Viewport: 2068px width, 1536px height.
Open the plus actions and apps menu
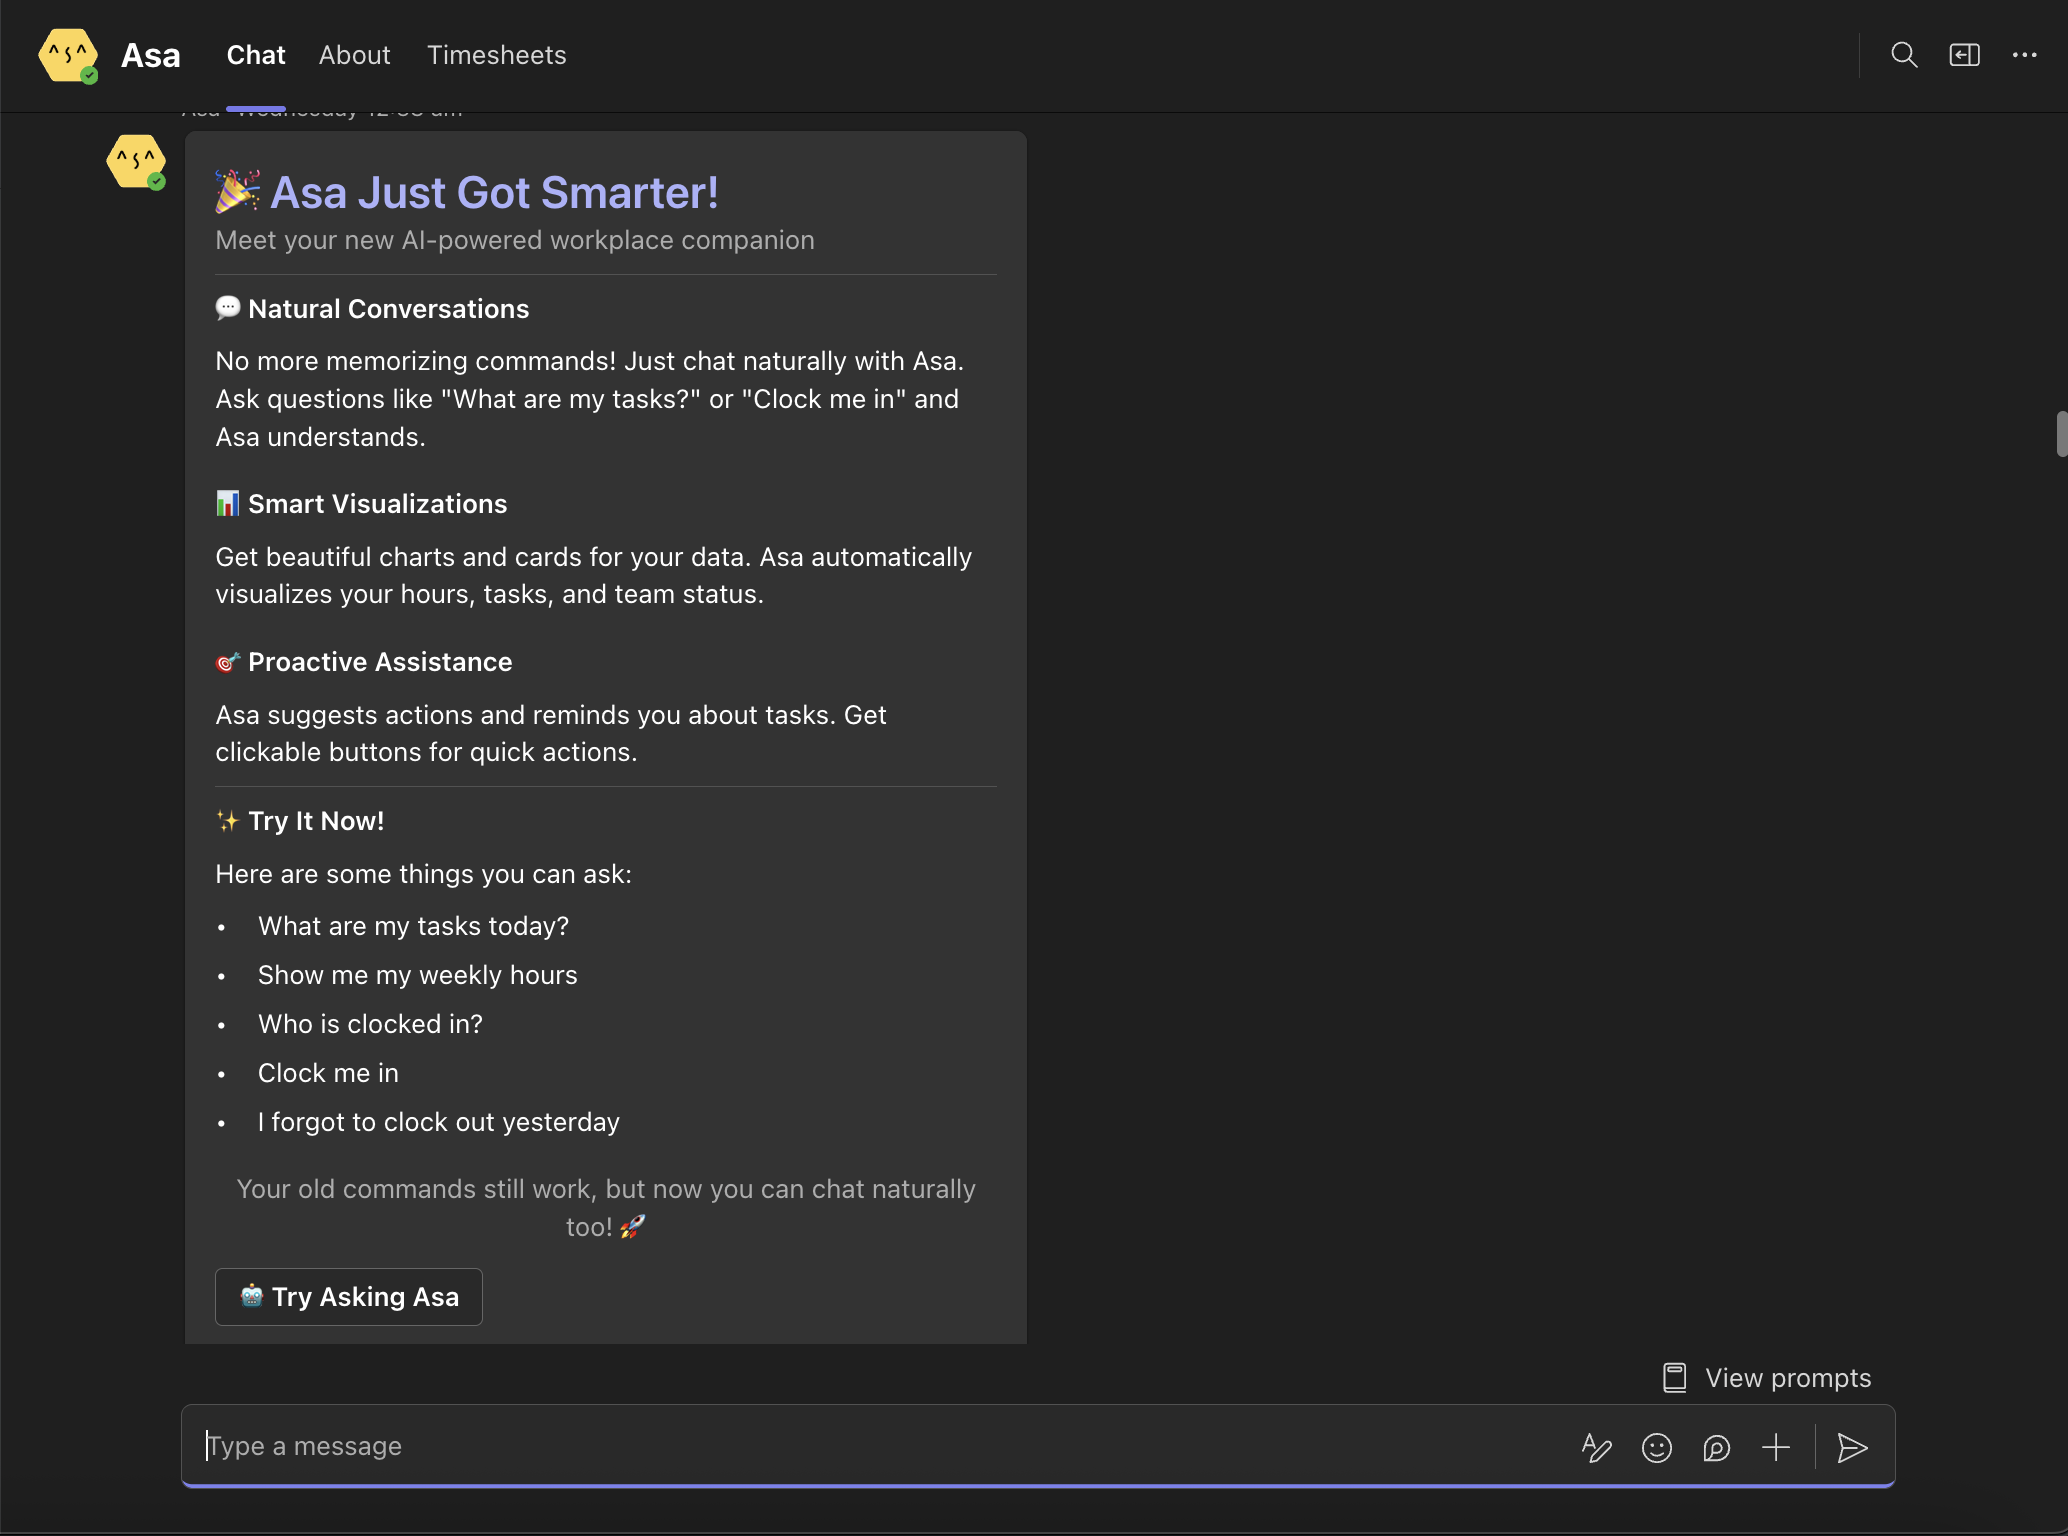1776,1447
